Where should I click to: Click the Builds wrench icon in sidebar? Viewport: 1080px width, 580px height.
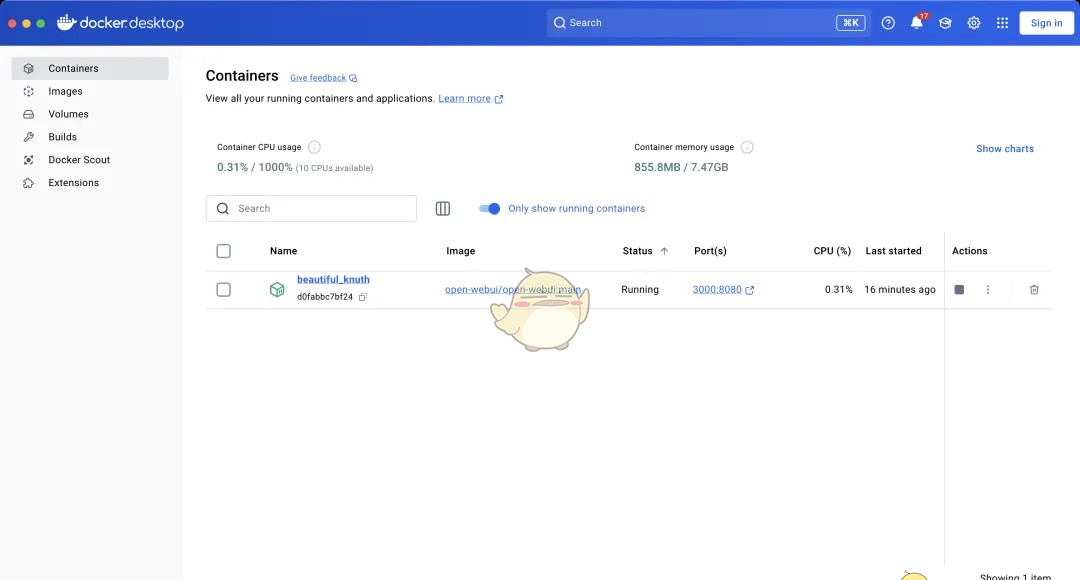pos(28,136)
